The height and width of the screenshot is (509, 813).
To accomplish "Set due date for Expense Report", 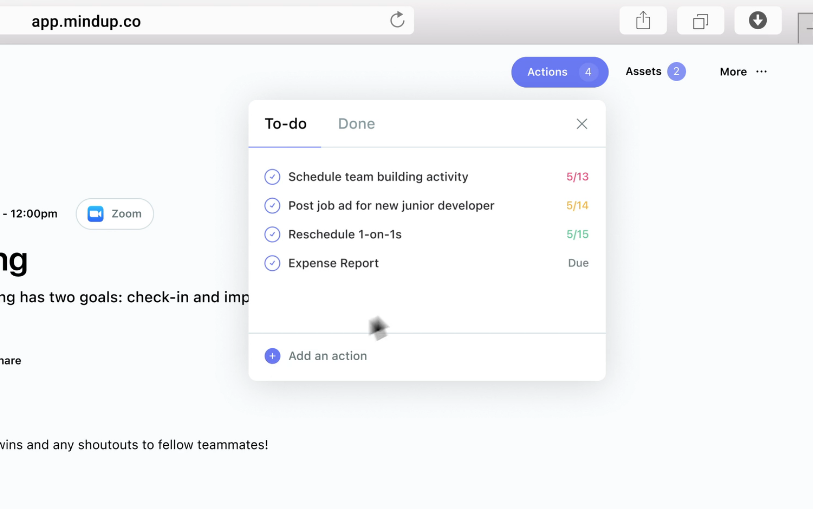I will (x=578, y=263).
